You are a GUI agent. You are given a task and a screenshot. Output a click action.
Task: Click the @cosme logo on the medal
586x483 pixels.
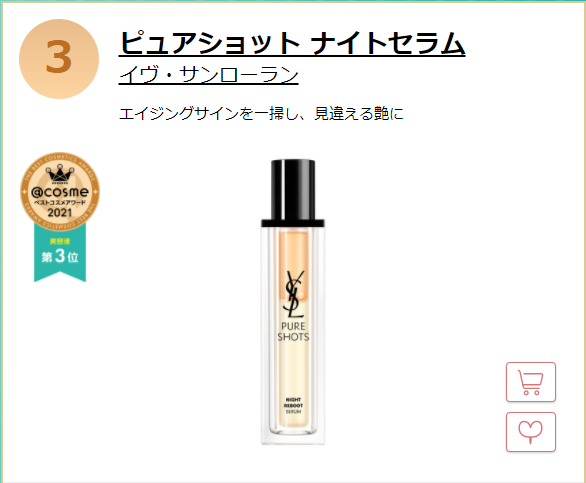click(60, 192)
